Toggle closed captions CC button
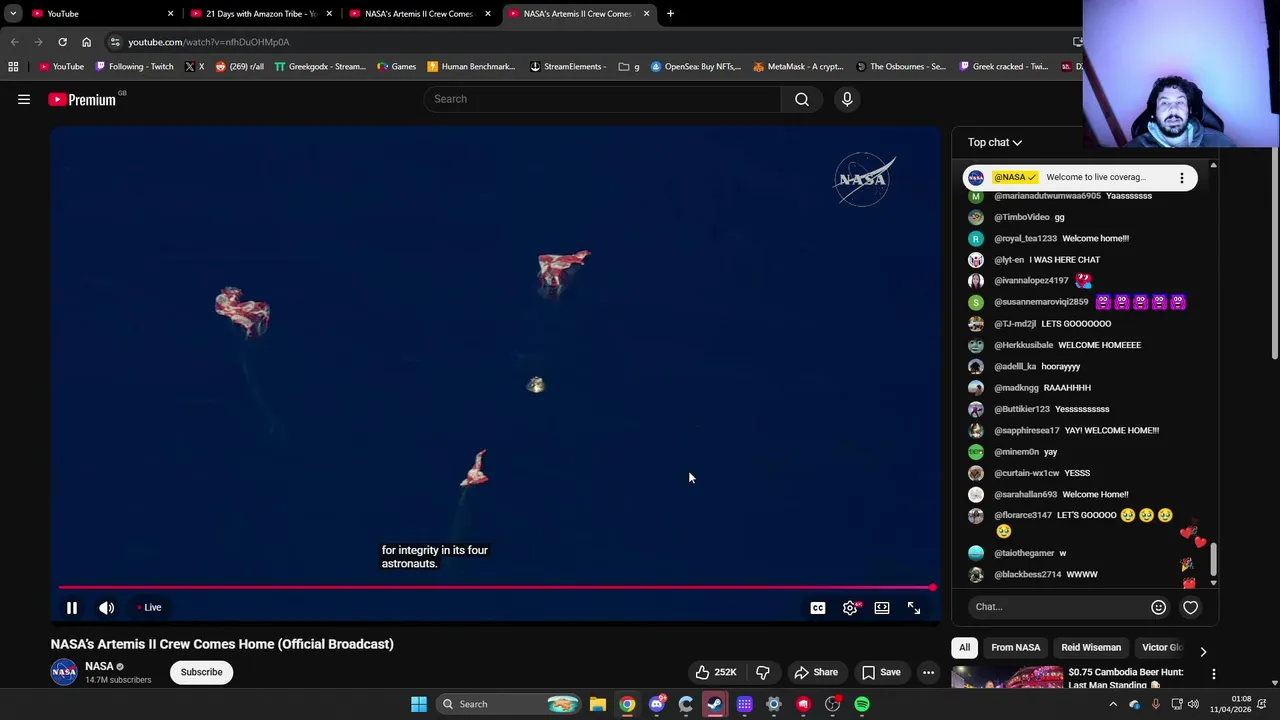Screen dimensions: 1280x720 pos(818,607)
